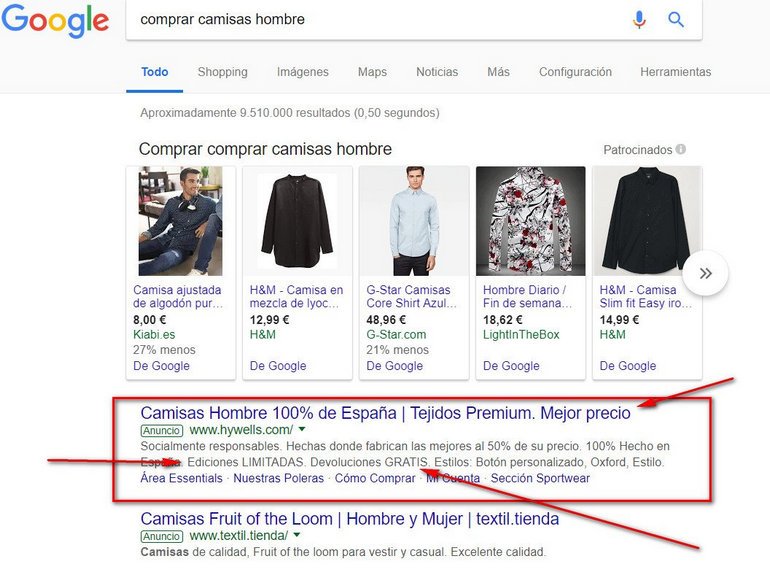Open H&M black lyocell shirt image
Viewport: 770px width, 578px height.
(297, 221)
